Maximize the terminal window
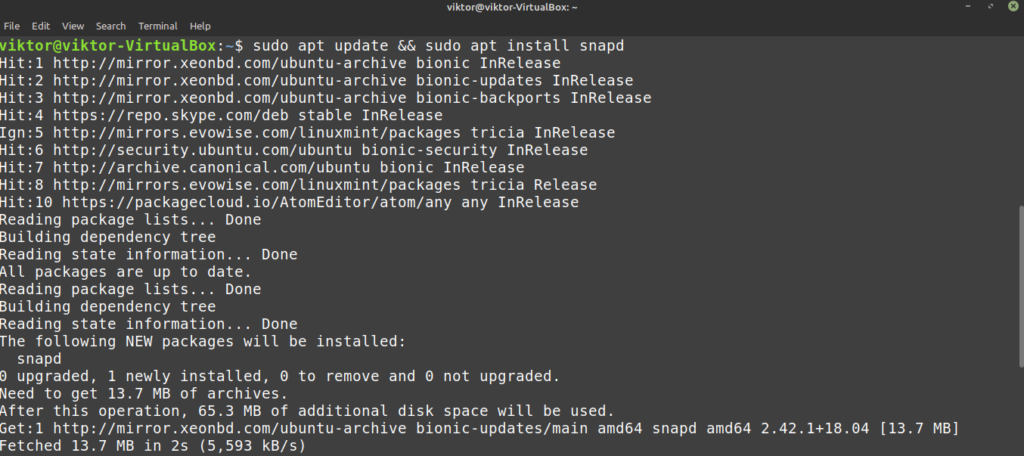Viewport: 1024px width, 456px height. [991, 7]
